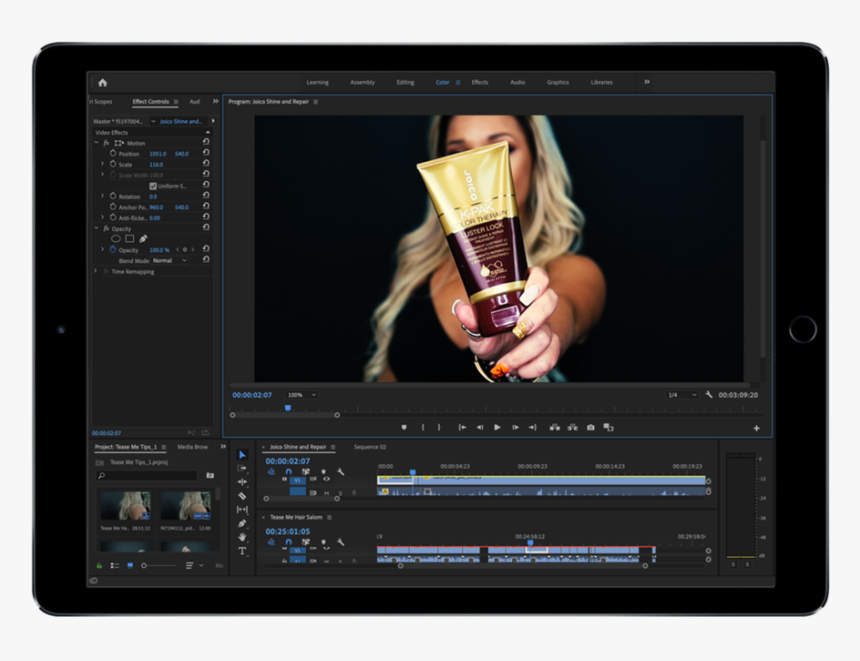This screenshot has height=661, width=860.
Task: Select the Pen tool in toolbar
Action: [x=242, y=523]
